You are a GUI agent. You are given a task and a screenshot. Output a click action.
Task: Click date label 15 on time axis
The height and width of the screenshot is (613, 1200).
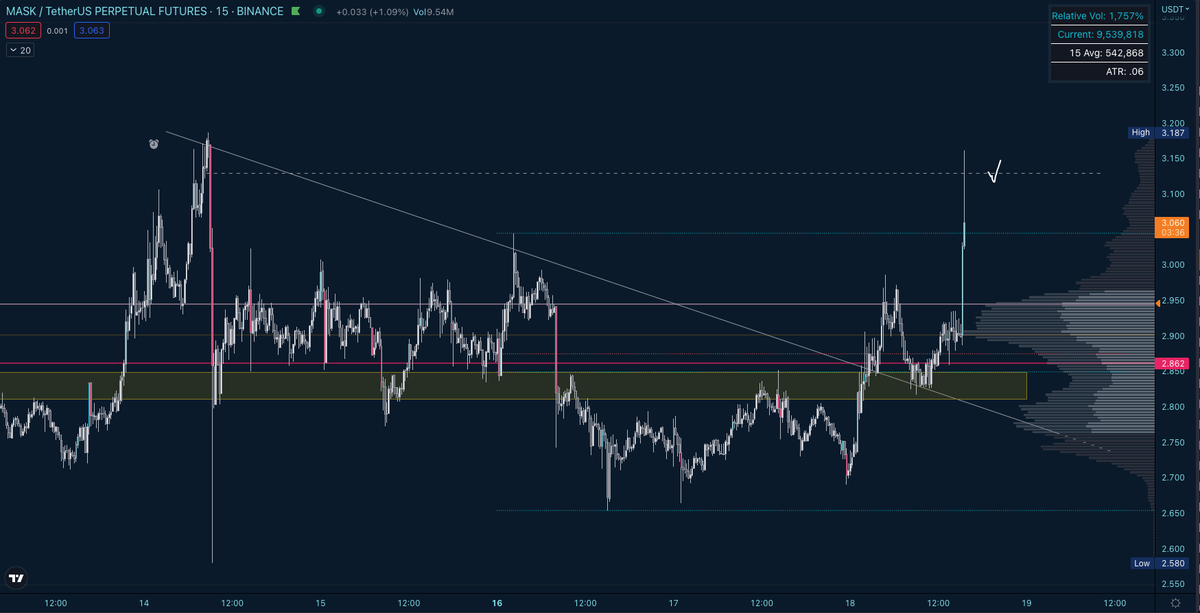(x=320, y=603)
